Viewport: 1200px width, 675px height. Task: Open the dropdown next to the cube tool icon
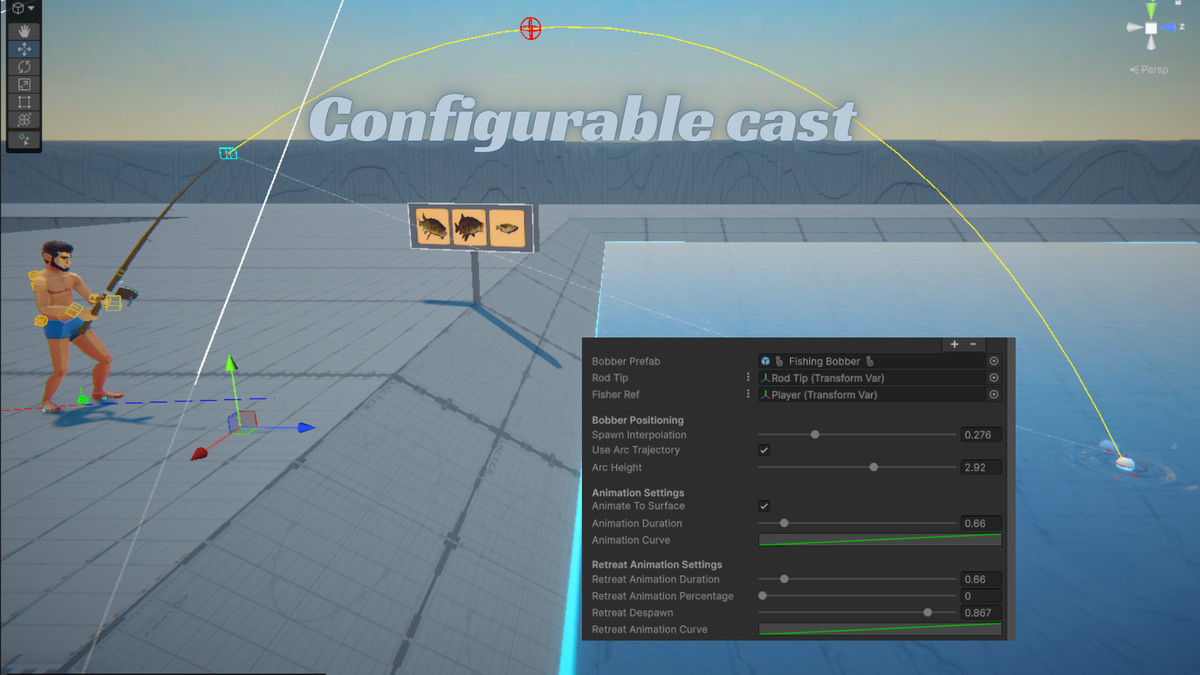coord(30,10)
